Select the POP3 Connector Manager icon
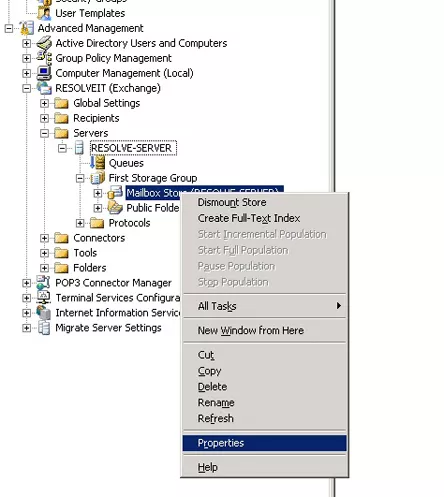The image size is (444, 497). 44,283
